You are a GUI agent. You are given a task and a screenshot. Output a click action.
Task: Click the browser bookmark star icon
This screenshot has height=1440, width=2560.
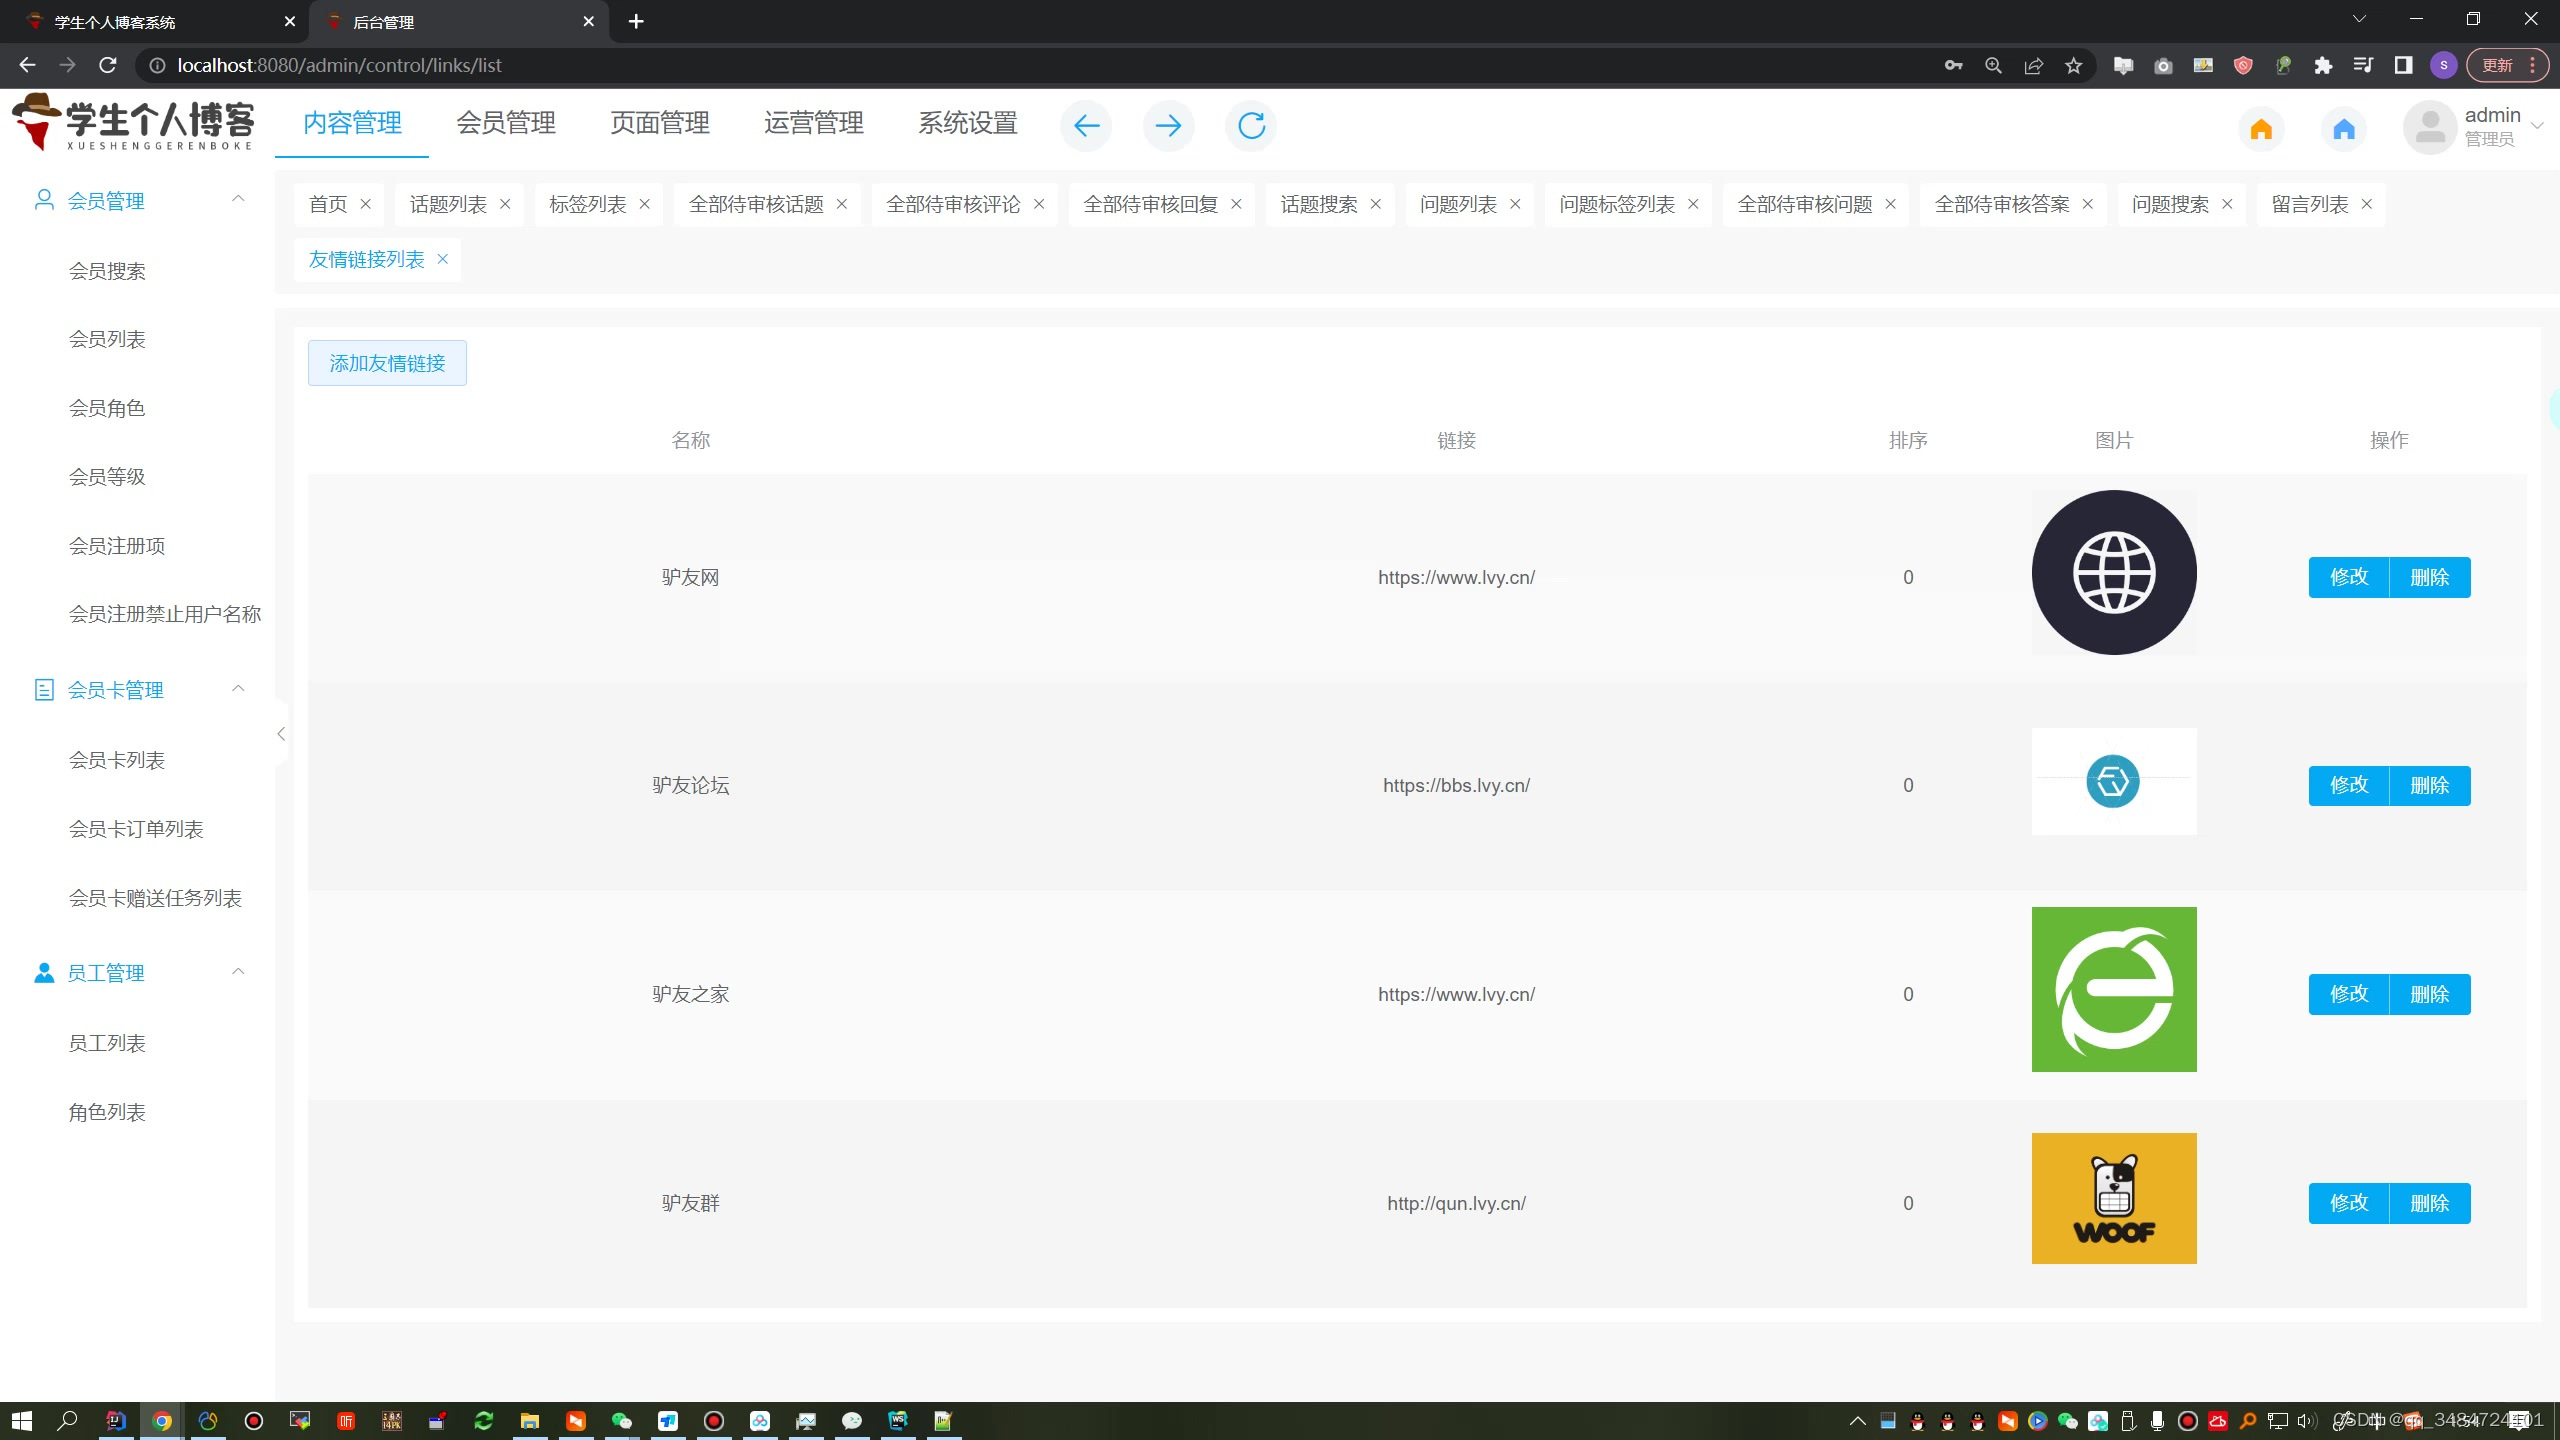2073,65
